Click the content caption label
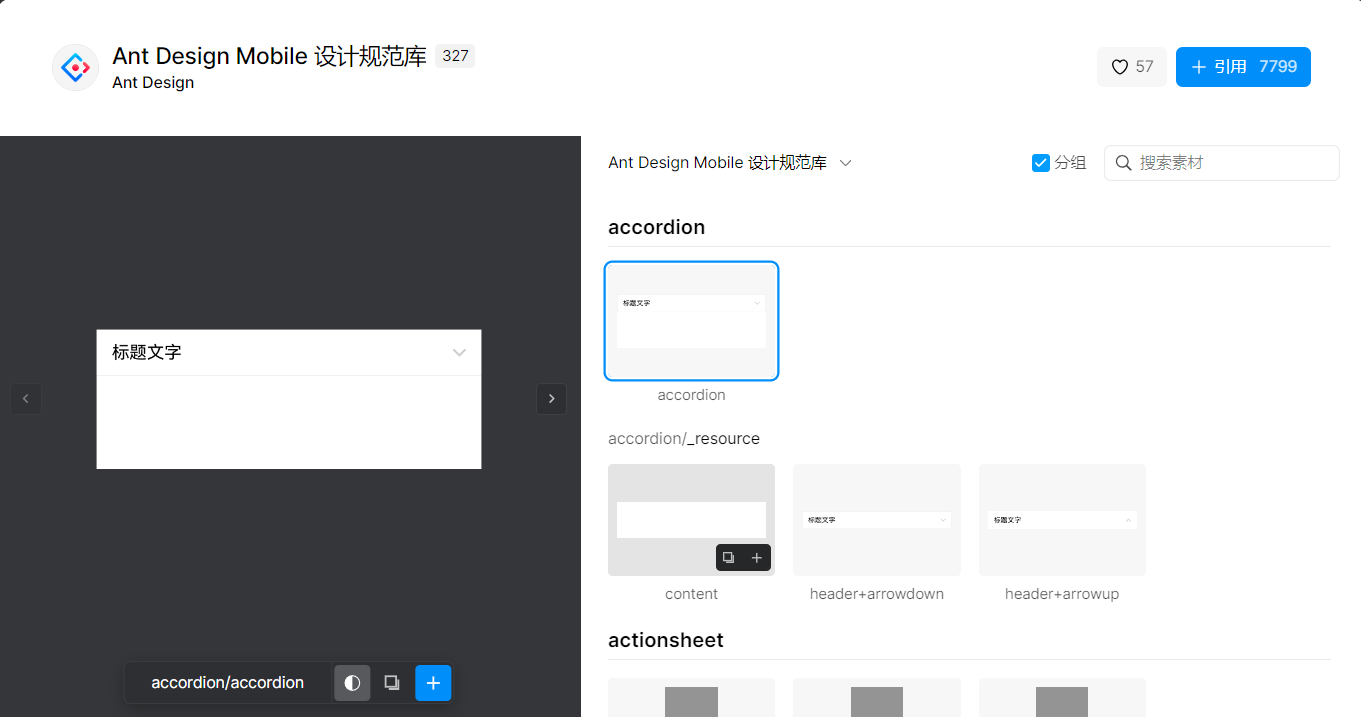 pos(691,594)
